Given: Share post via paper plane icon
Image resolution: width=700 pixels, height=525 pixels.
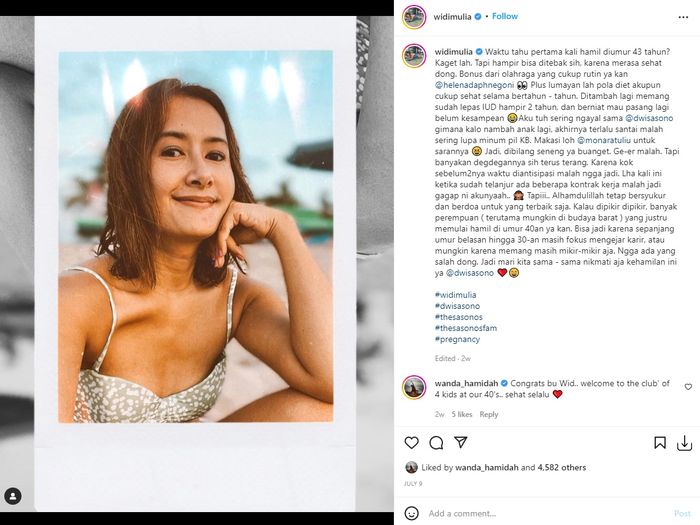Looking at the screenshot, I should (461, 442).
